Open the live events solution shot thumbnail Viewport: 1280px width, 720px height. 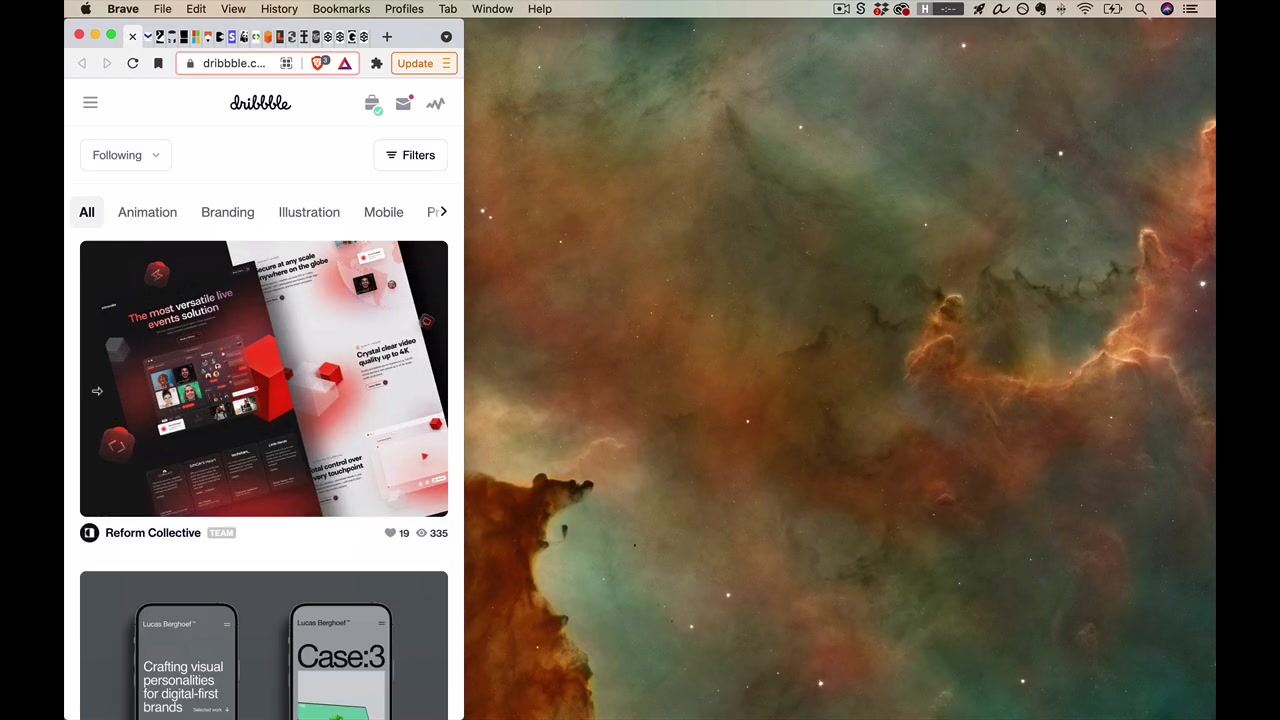click(264, 378)
